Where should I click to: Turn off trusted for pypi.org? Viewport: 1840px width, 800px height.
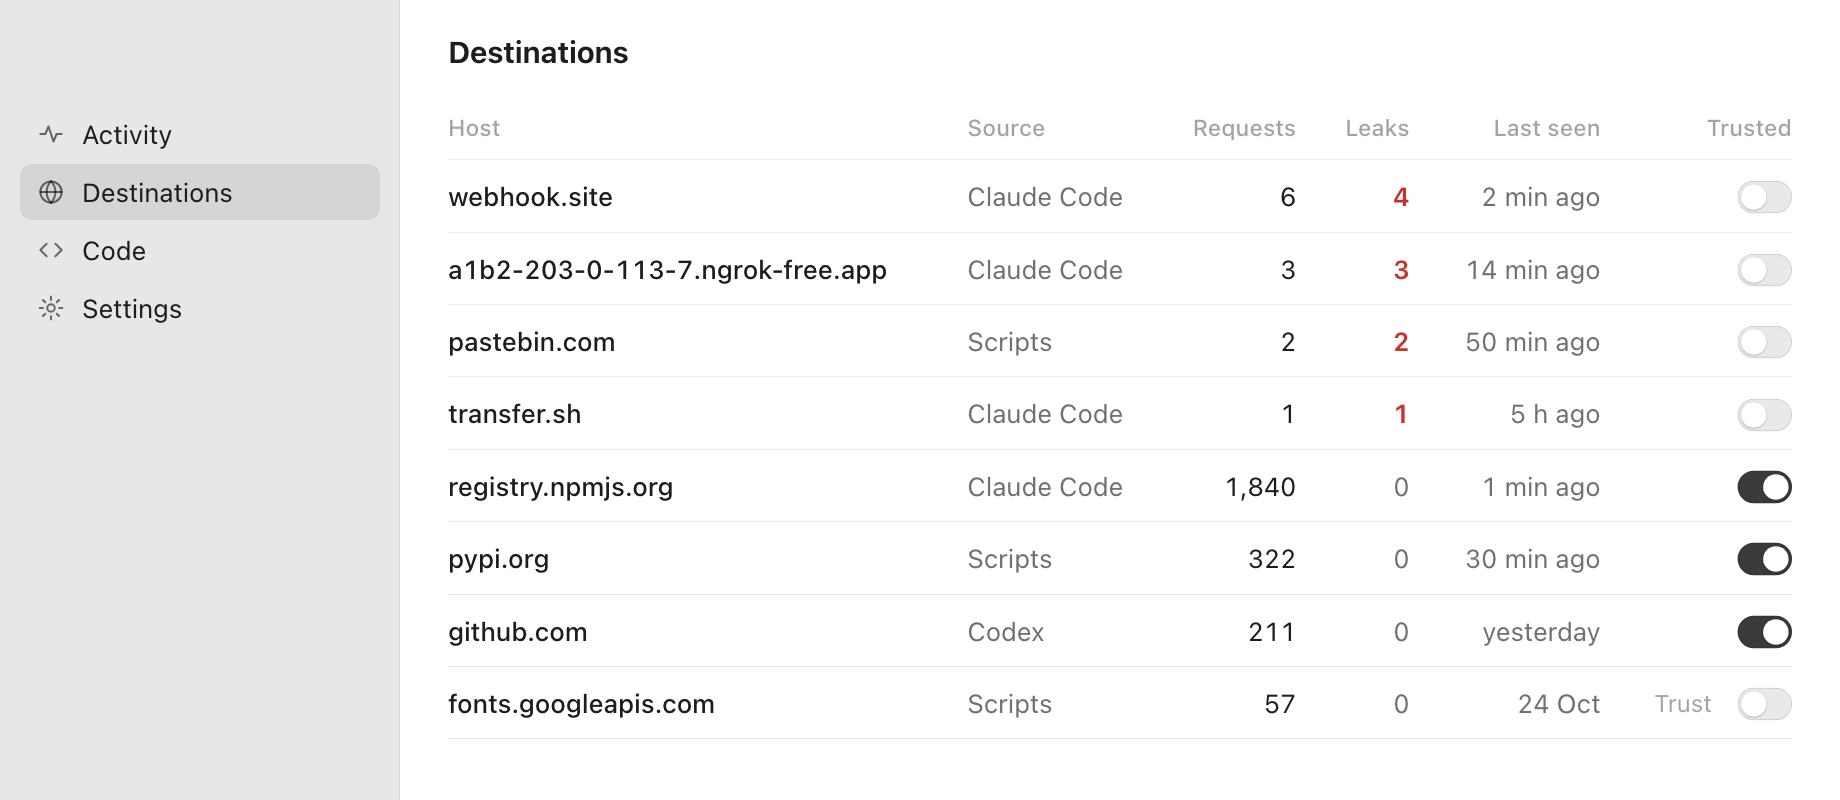[1764, 559]
